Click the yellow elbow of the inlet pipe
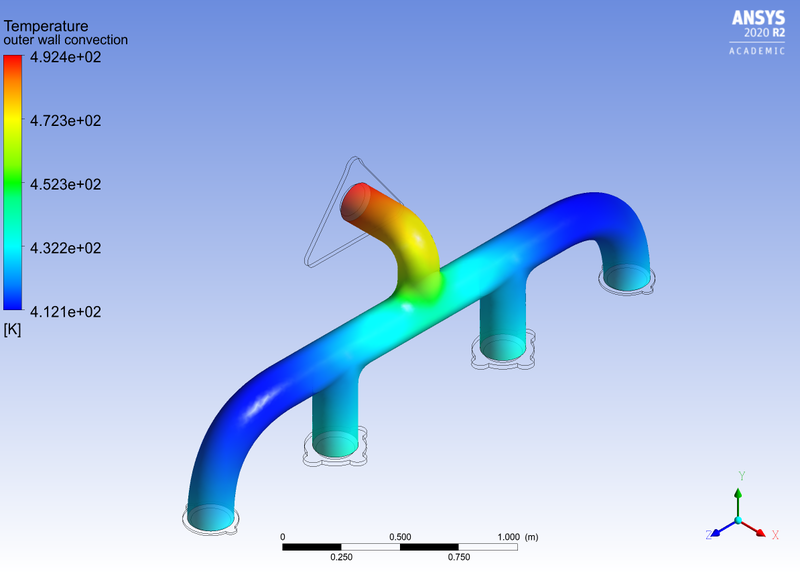The height and width of the screenshot is (574, 800). click(x=416, y=240)
